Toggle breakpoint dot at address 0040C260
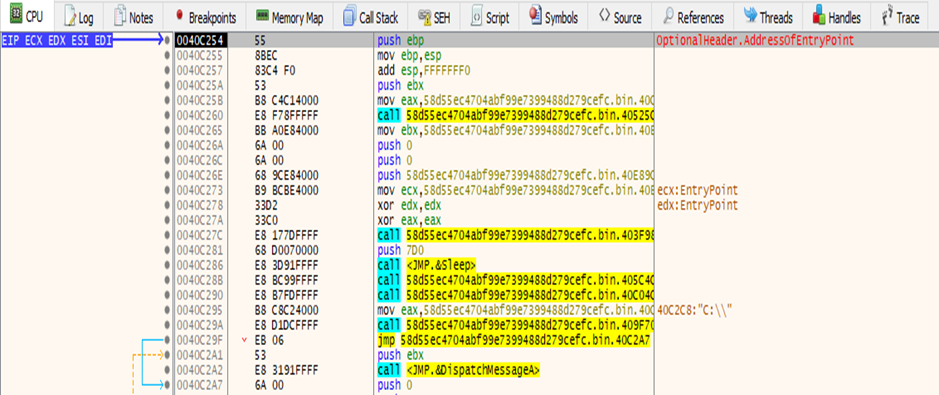Image resolution: width=939 pixels, height=395 pixels. tap(167, 115)
